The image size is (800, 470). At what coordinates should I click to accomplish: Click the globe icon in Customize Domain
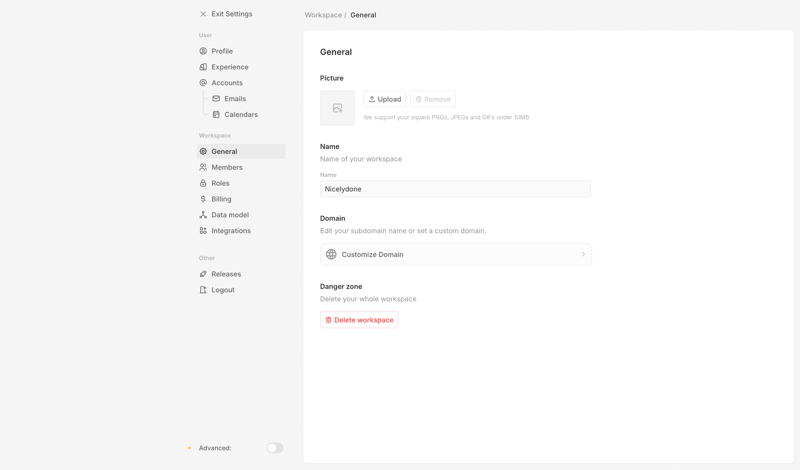click(331, 254)
